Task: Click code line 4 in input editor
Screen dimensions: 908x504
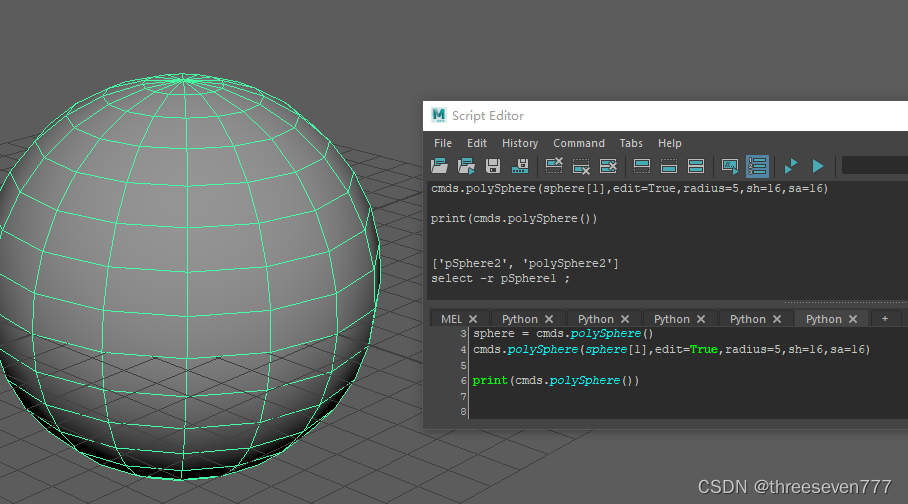Action: click(x=671, y=349)
